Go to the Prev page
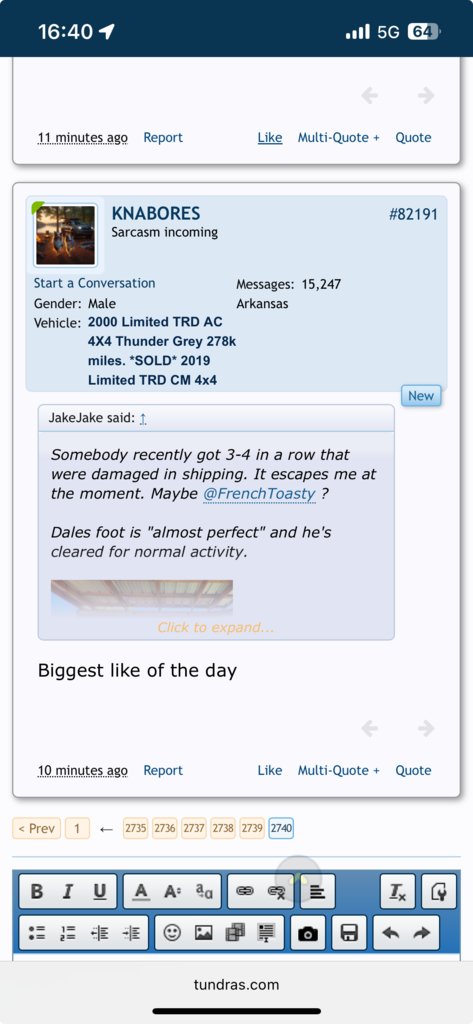 click(x=37, y=828)
